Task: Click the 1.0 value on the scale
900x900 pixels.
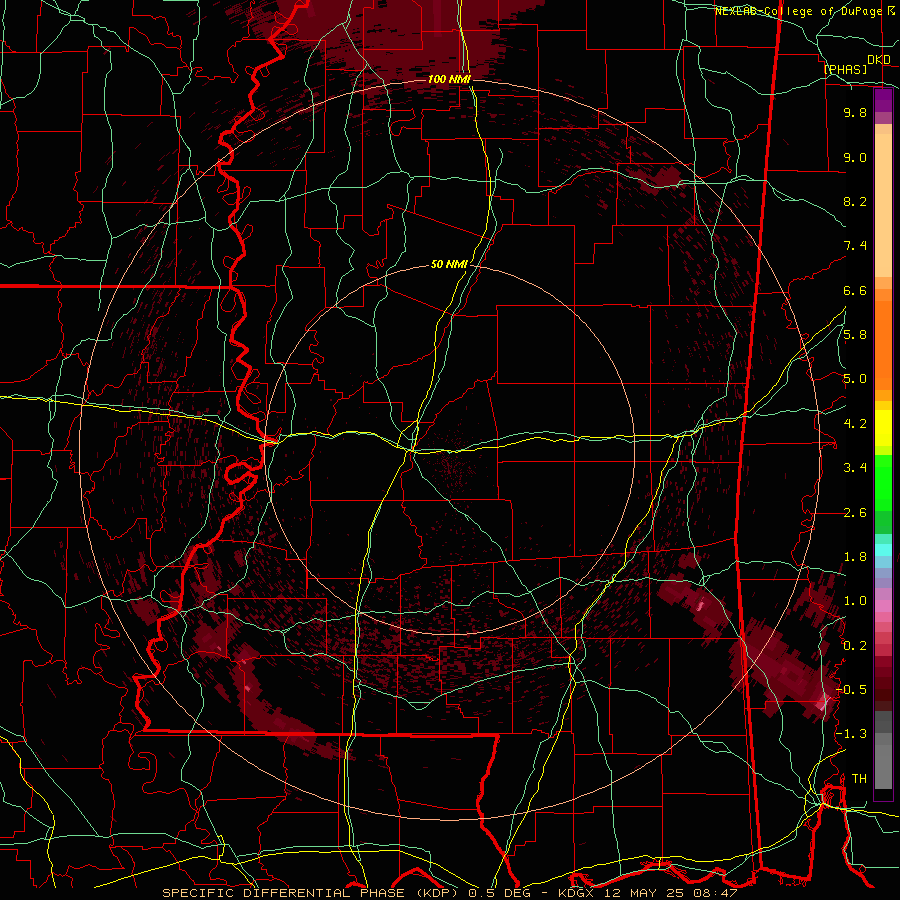Action: tap(855, 601)
